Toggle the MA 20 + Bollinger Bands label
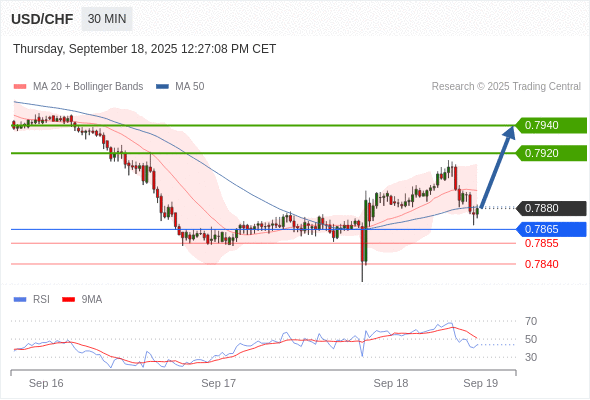 pyautogui.click(x=88, y=87)
